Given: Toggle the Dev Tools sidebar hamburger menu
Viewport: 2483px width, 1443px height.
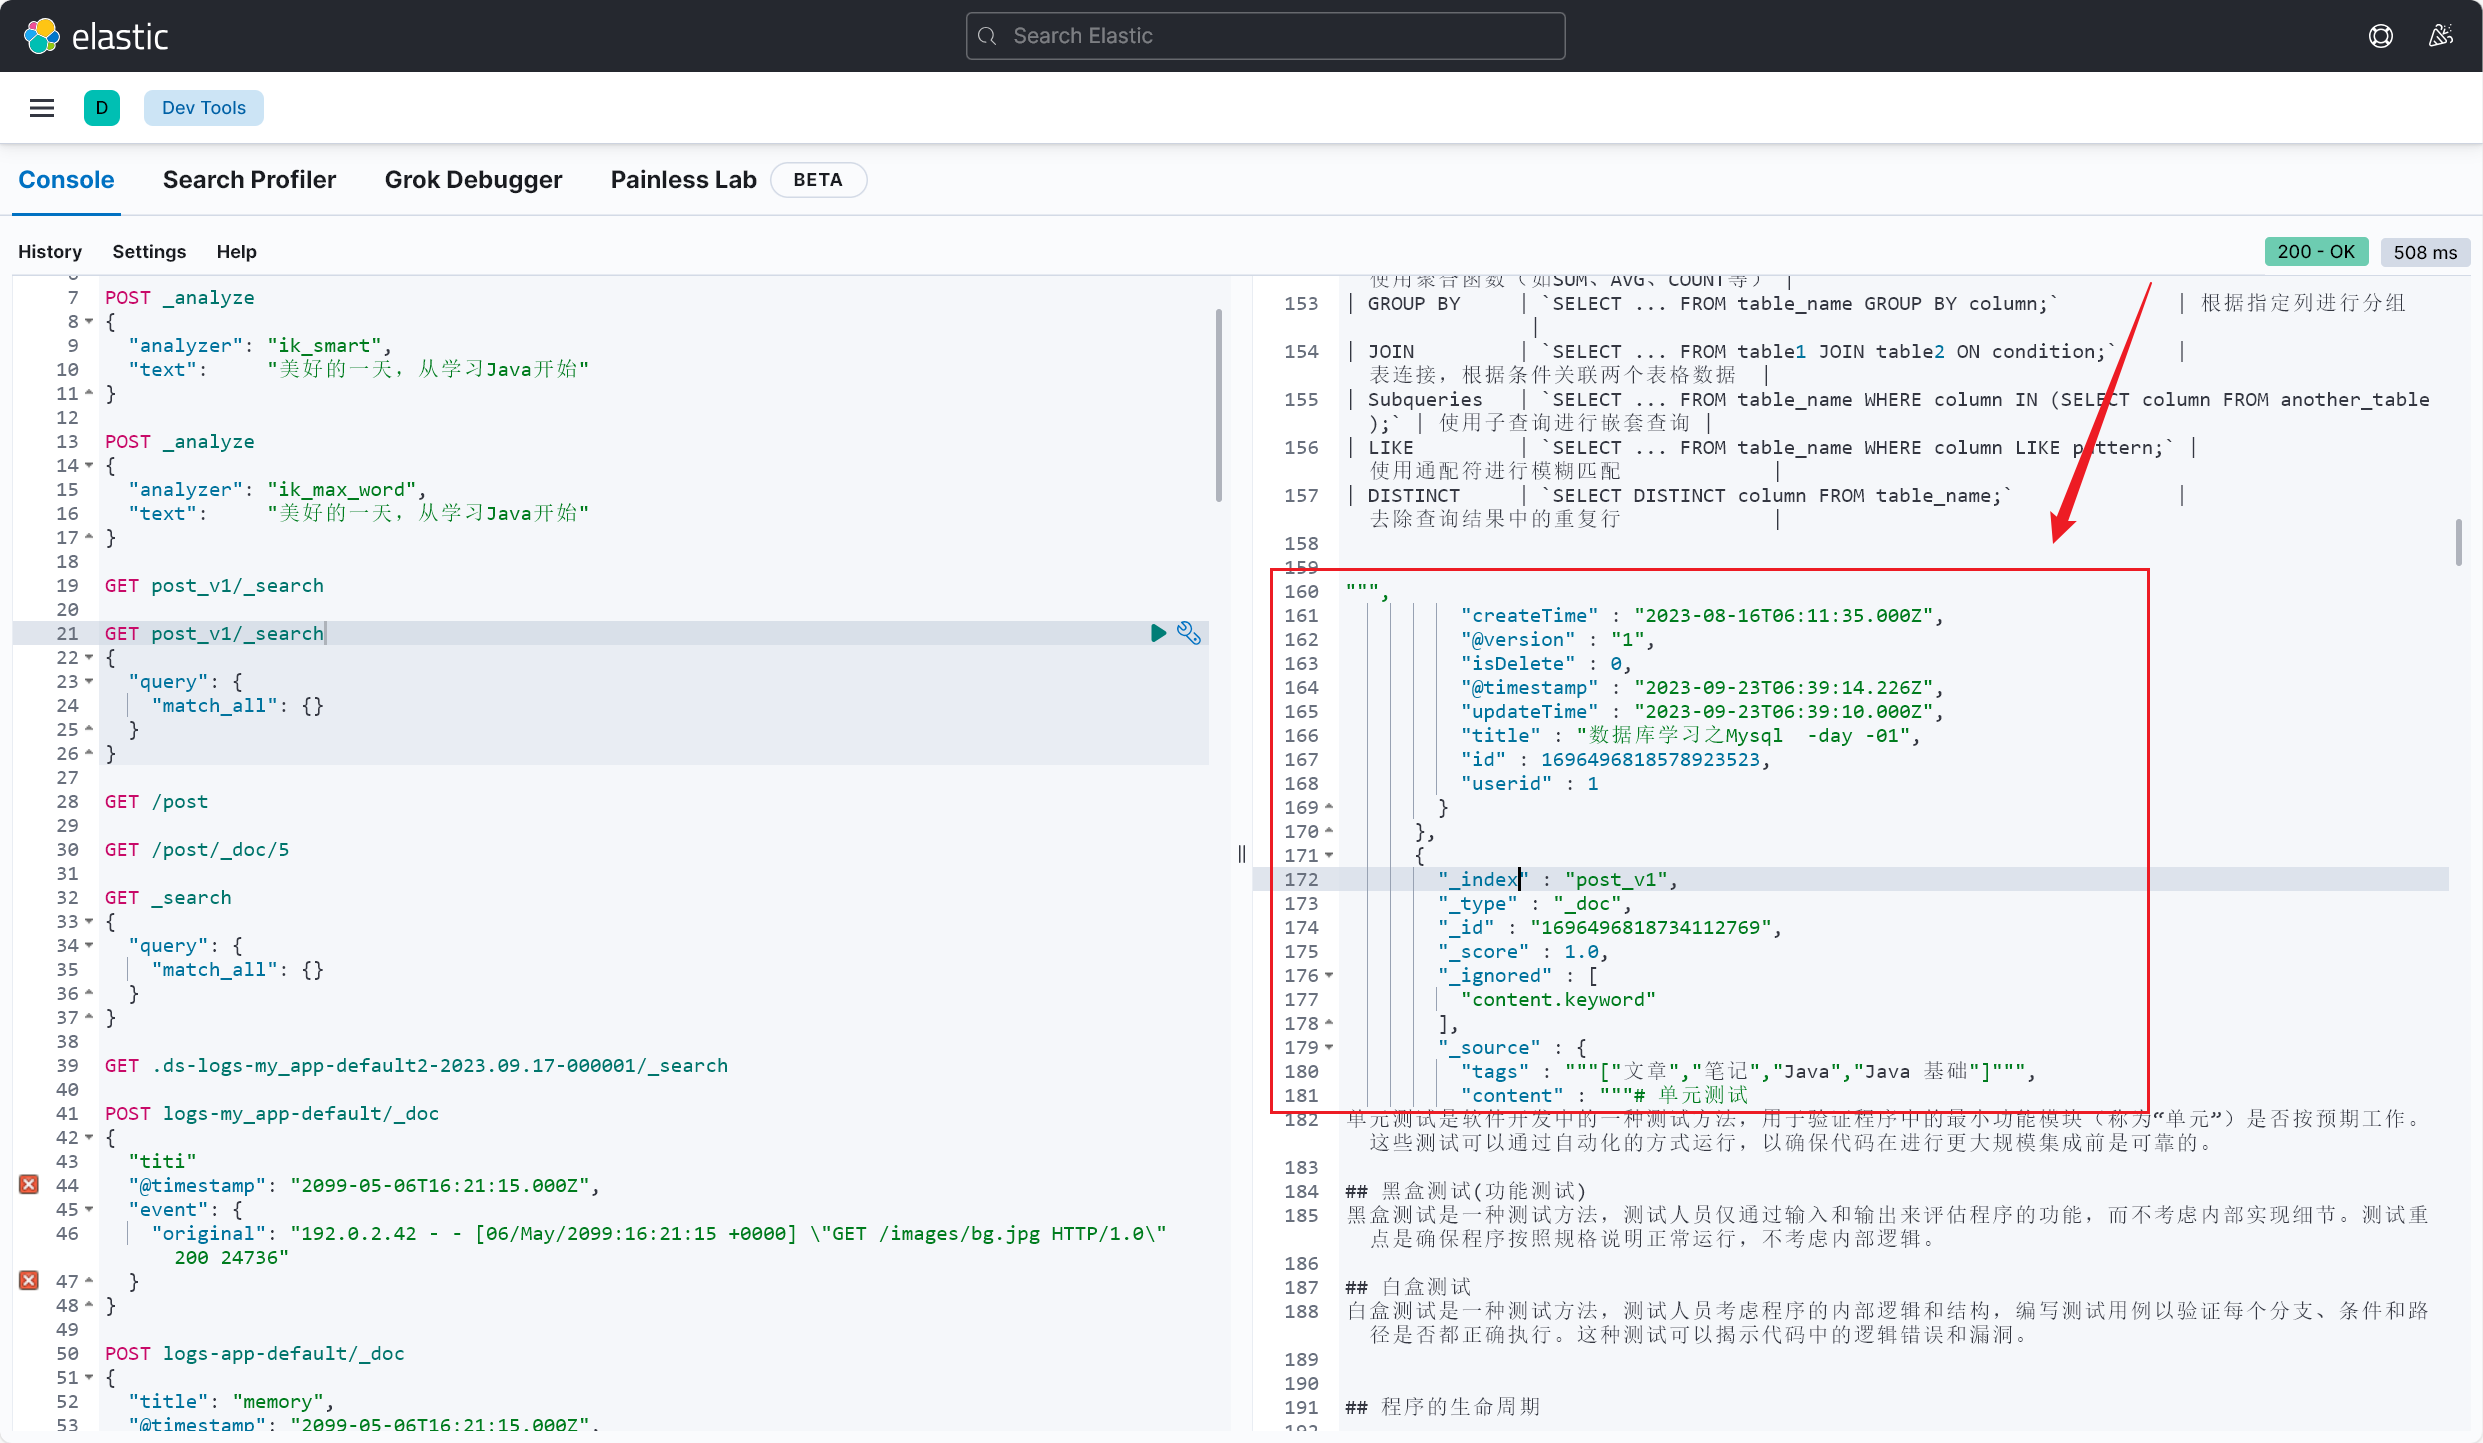Looking at the screenshot, I should coord(39,108).
